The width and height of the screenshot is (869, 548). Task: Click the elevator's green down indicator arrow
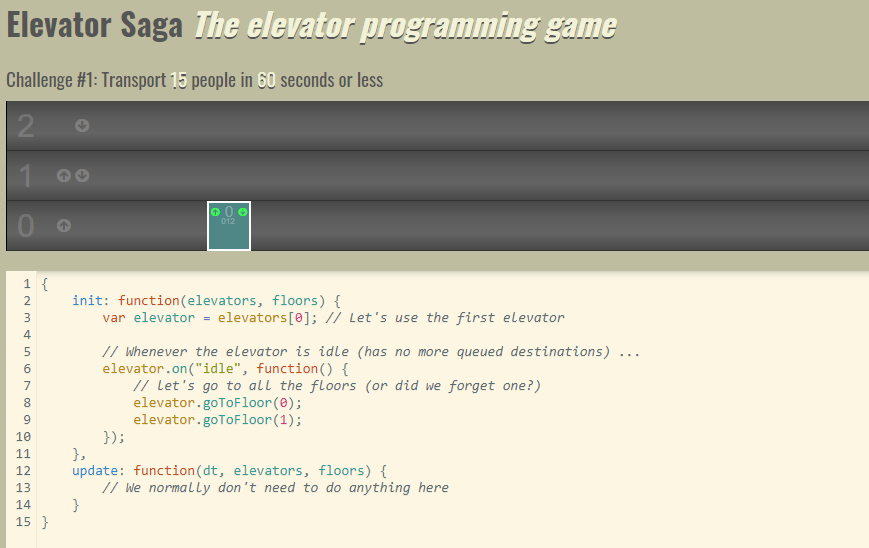click(242, 212)
